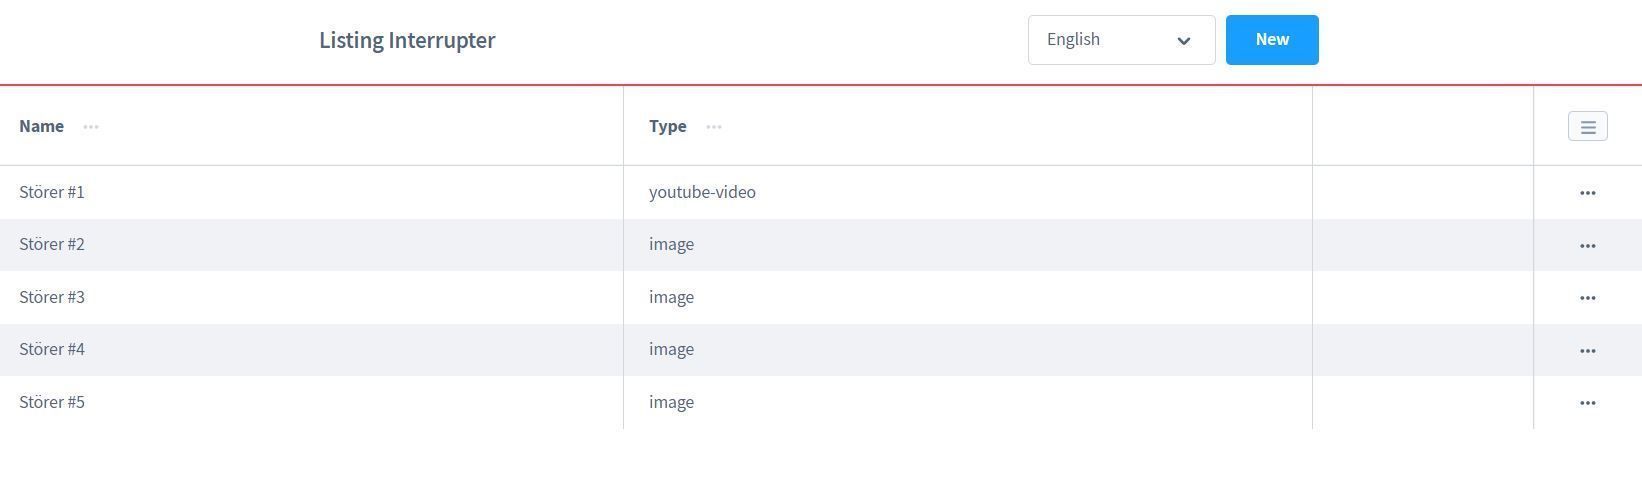Open the three-dot actions for Störer #1
The image size is (1642, 491).
(1587, 193)
